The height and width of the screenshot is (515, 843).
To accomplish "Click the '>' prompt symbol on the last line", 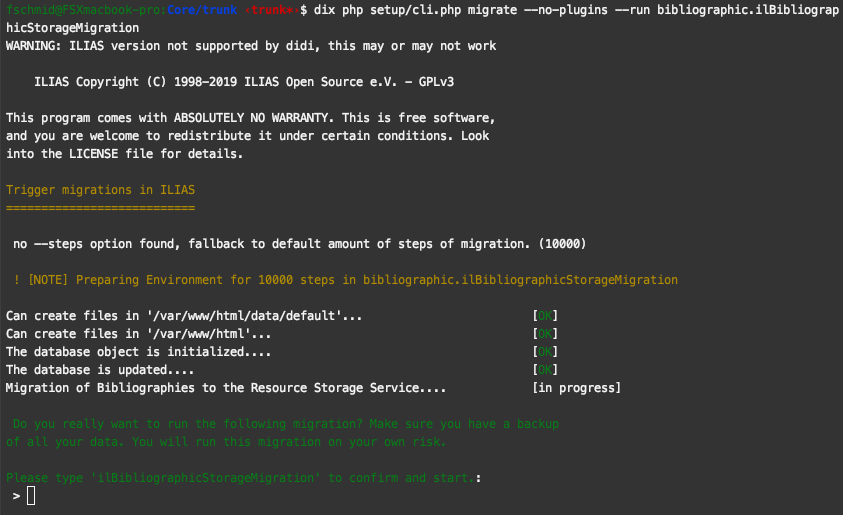I will 17,496.
